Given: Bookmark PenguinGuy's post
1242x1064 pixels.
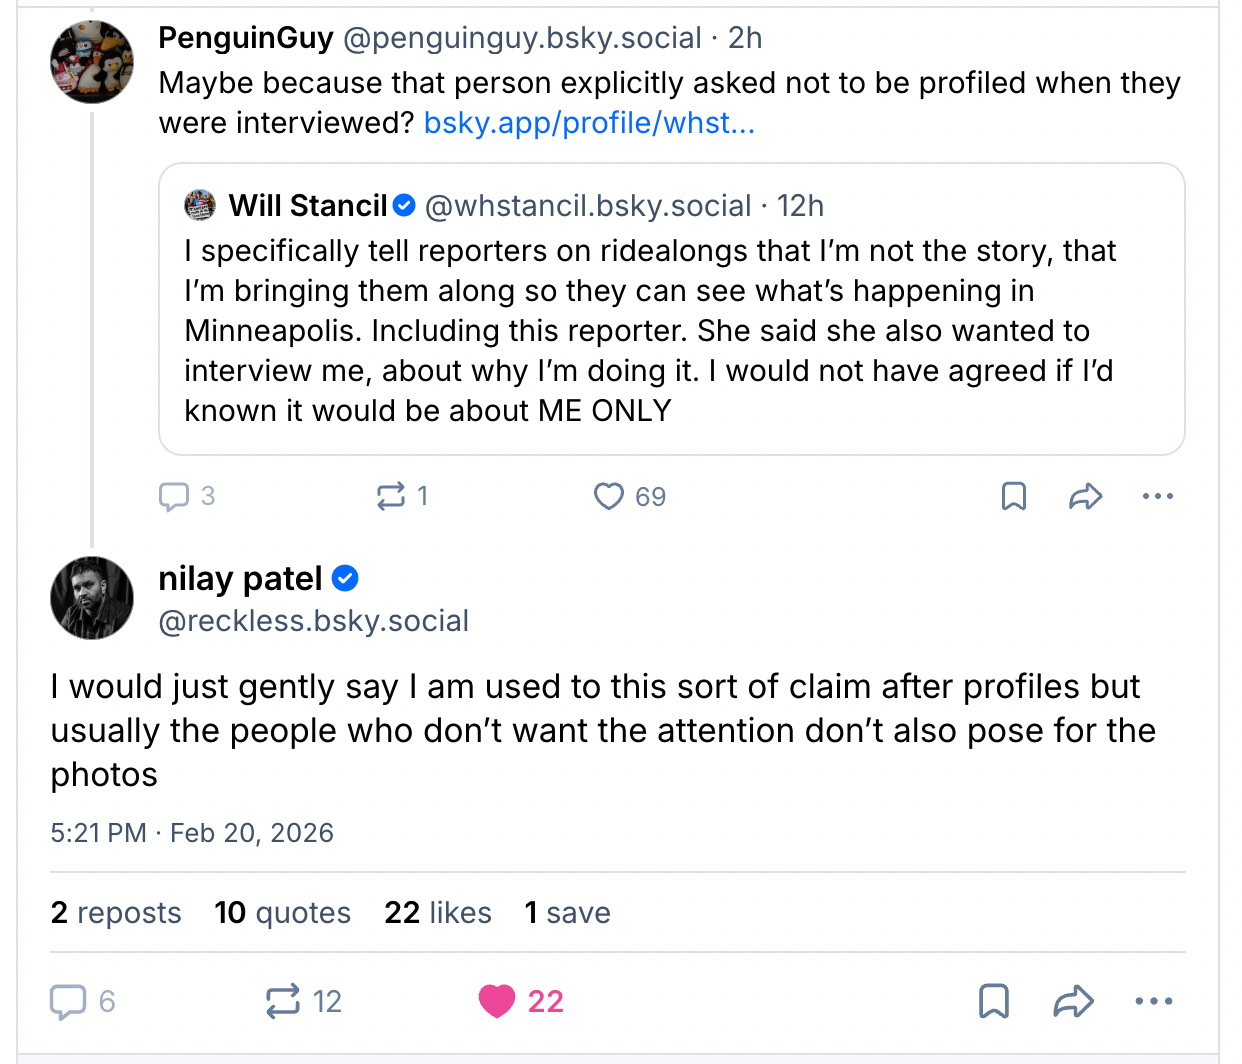Looking at the screenshot, I should 1014,496.
